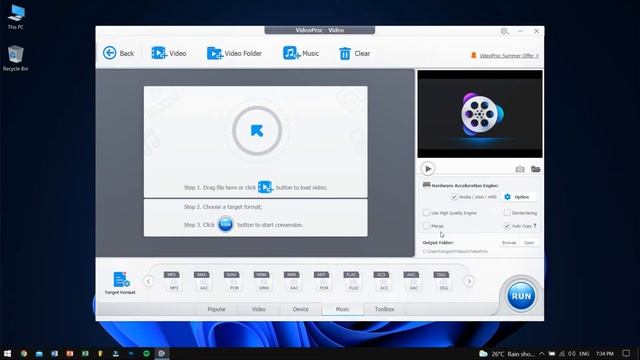Show hidden tray icons chevron

pyautogui.click(x=542, y=353)
